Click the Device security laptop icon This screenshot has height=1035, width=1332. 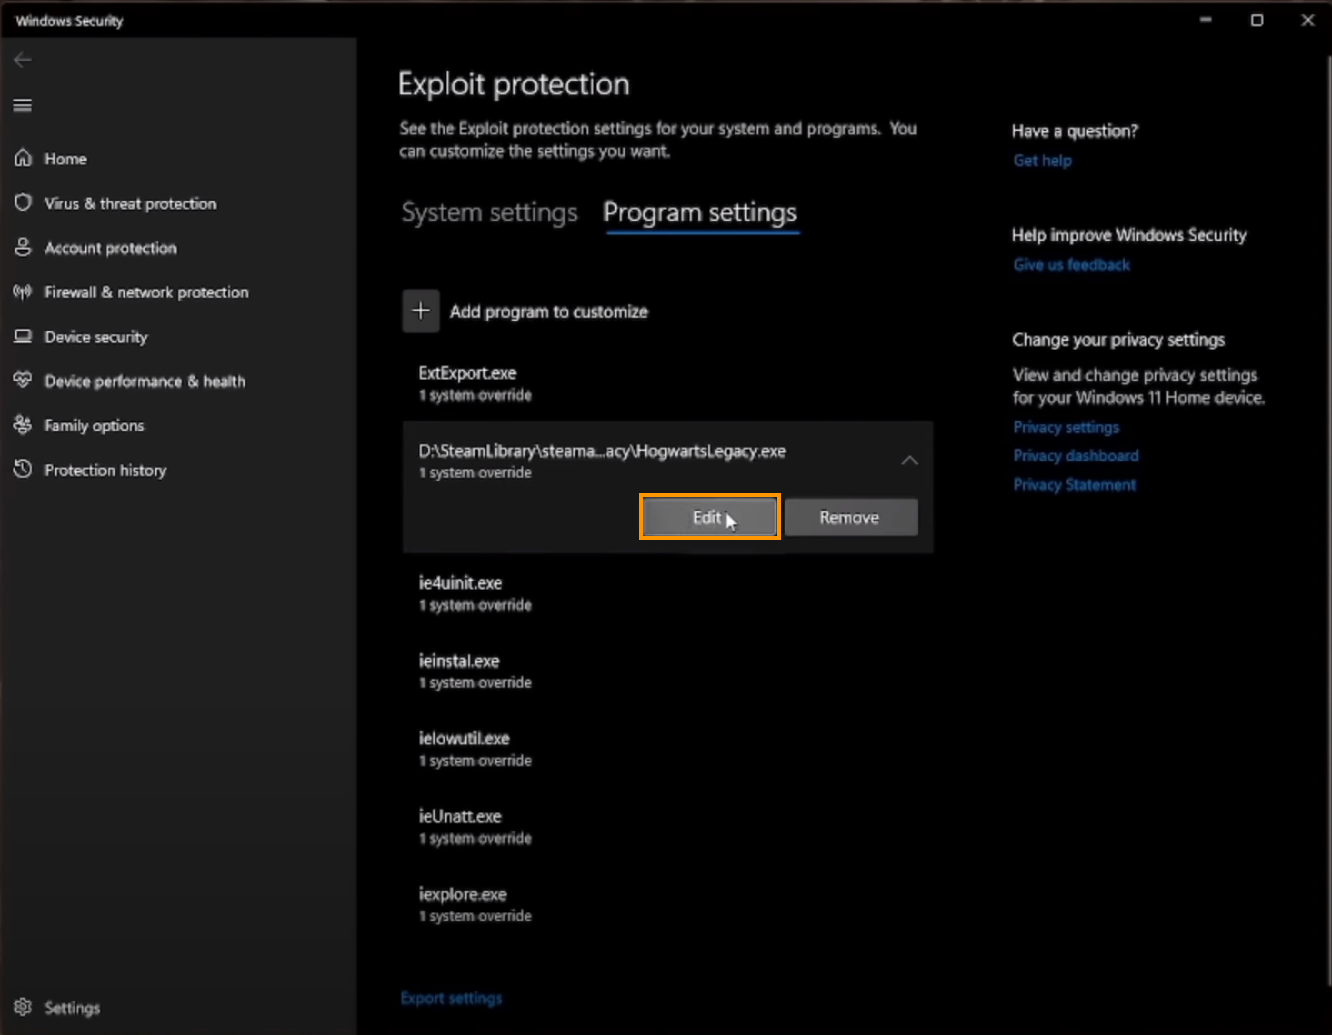click(x=23, y=336)
